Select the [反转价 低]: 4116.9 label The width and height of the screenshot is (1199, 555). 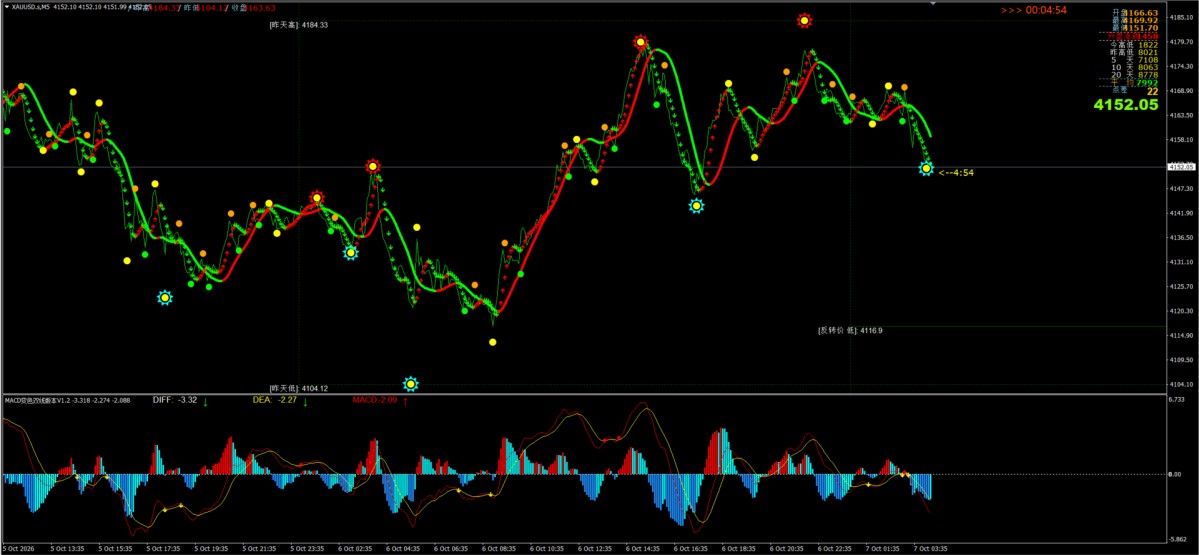coord(850,330)
